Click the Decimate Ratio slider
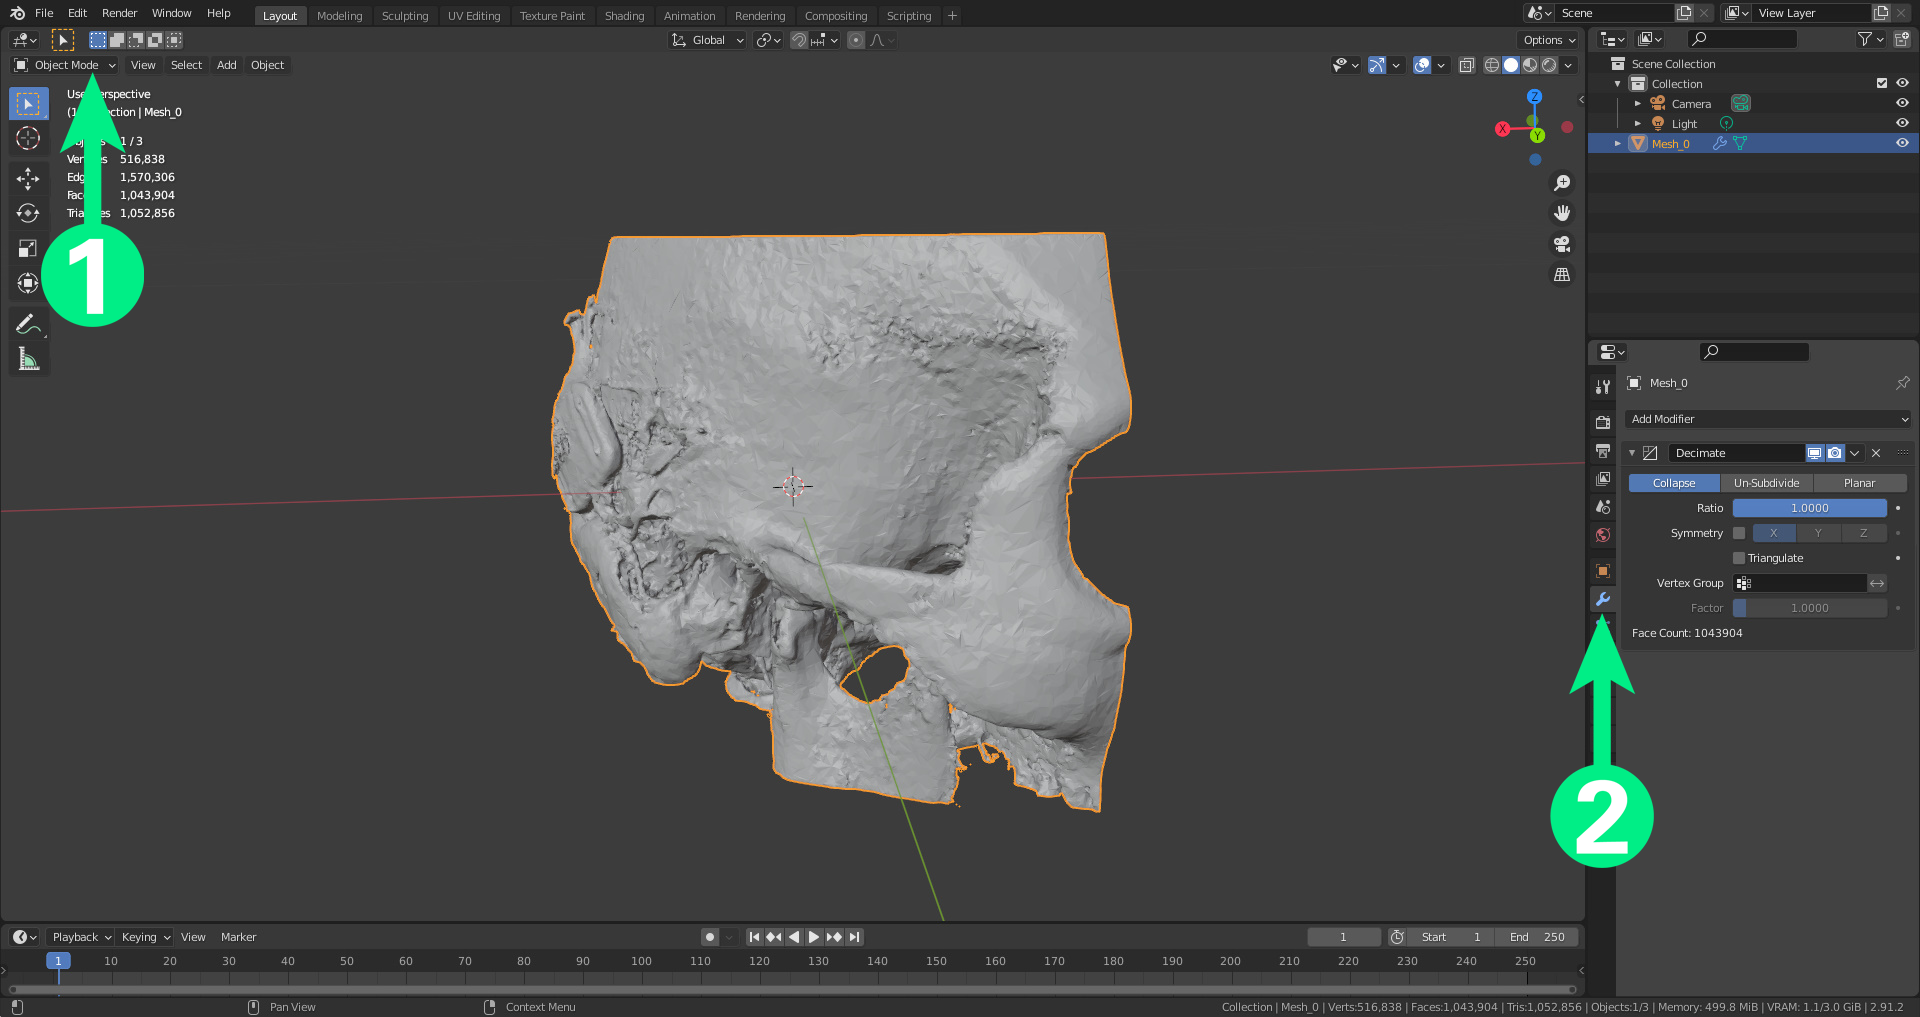1920x1017 pixels. point(1809,508)
